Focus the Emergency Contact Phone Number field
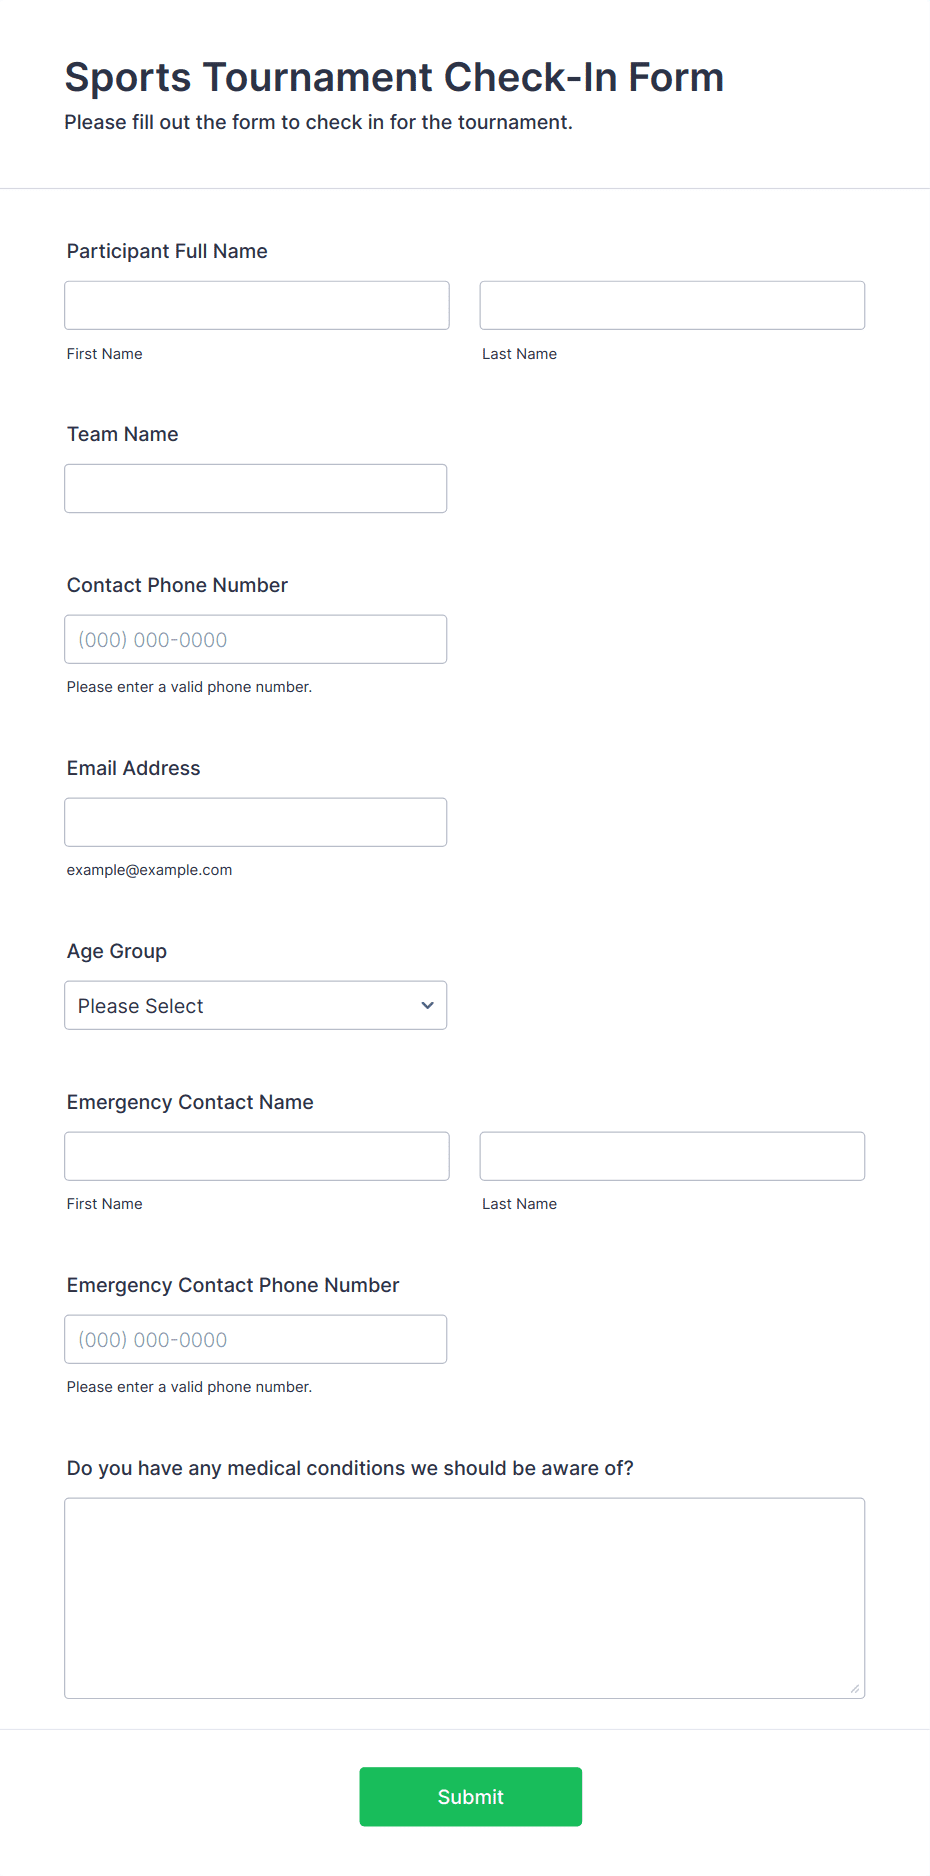Viewport: 930px width, 1876px height. [256, 1339]
